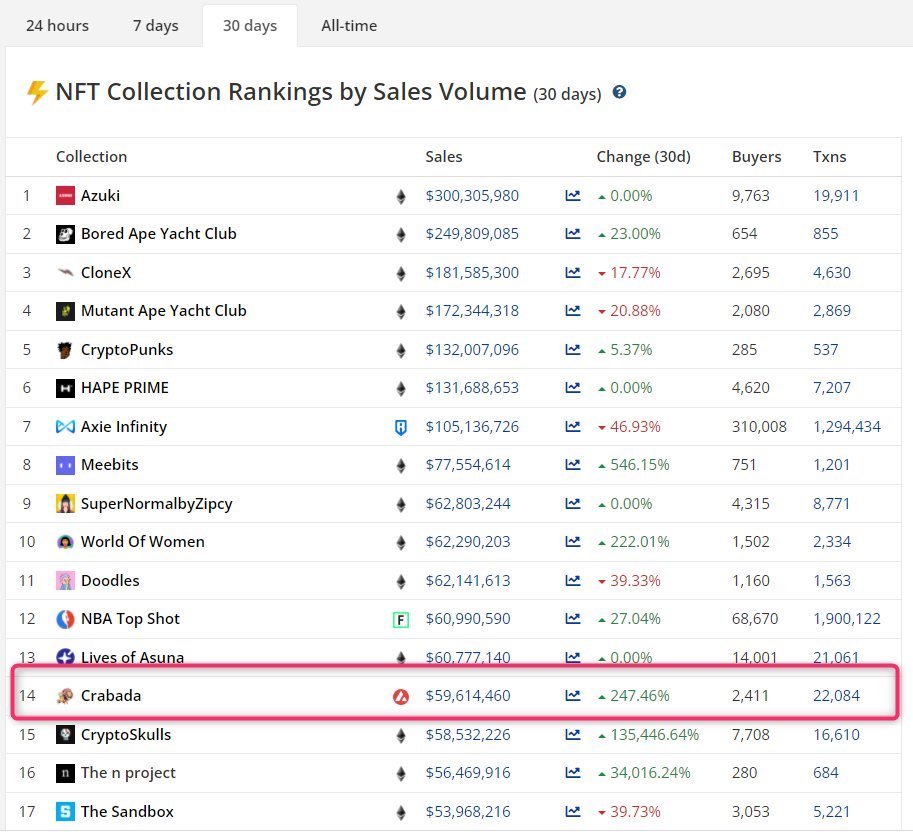Open the Axie Infinity collection link
Image resolution: width=913 pixels, height=835 pixels.
coord(124,427)
